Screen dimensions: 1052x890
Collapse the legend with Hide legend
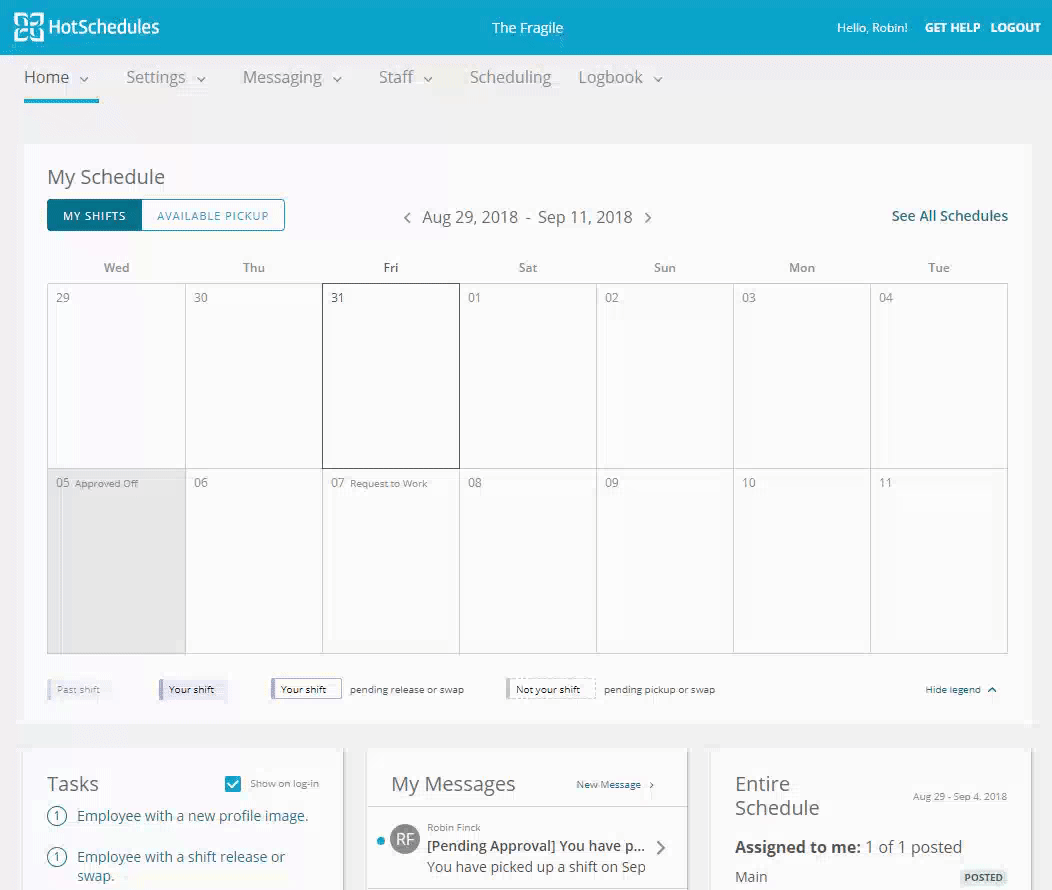pyautogui.click(x=960, y=690)
